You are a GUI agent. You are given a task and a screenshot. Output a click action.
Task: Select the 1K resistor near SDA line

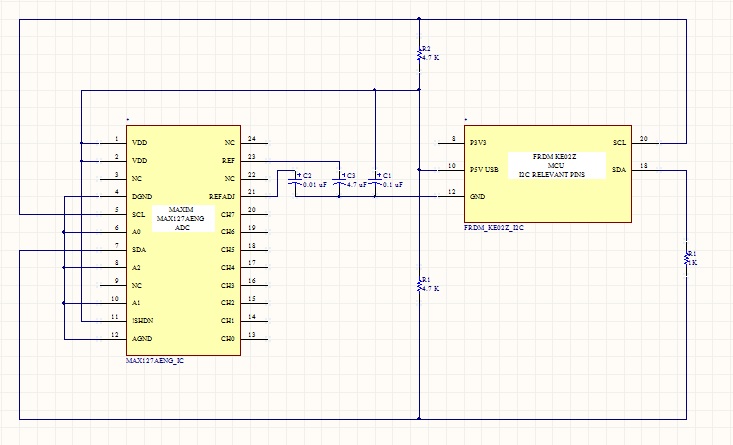[x=687, y=258]
